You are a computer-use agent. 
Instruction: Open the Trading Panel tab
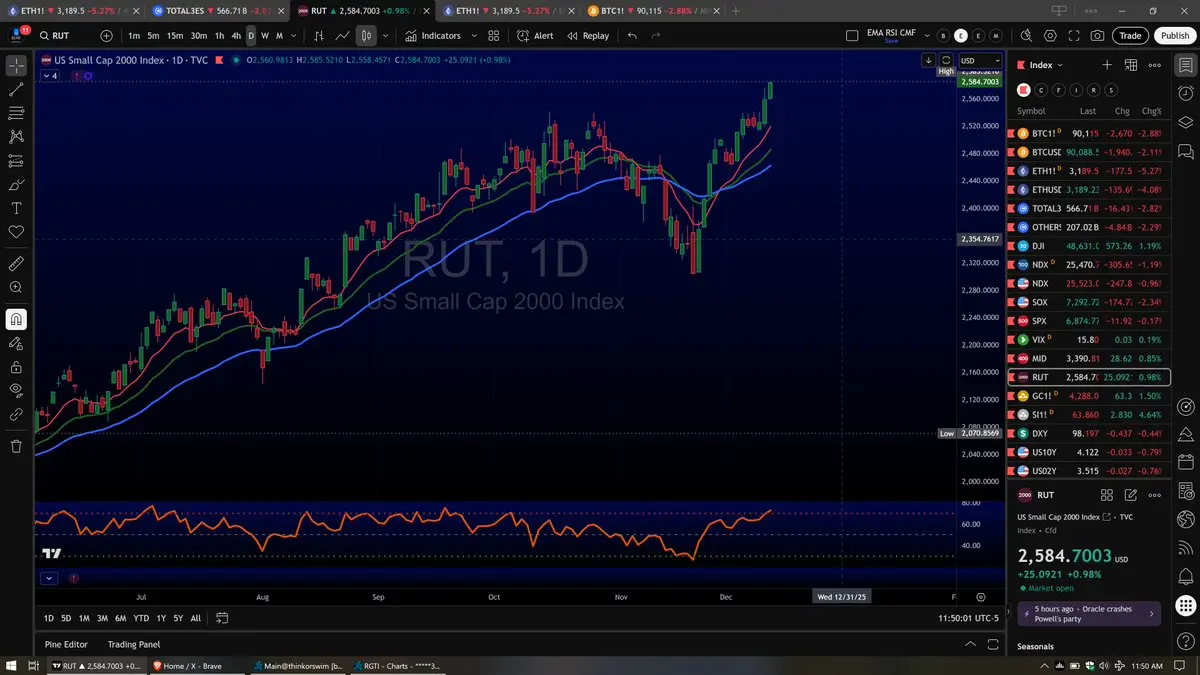point(134,645)
